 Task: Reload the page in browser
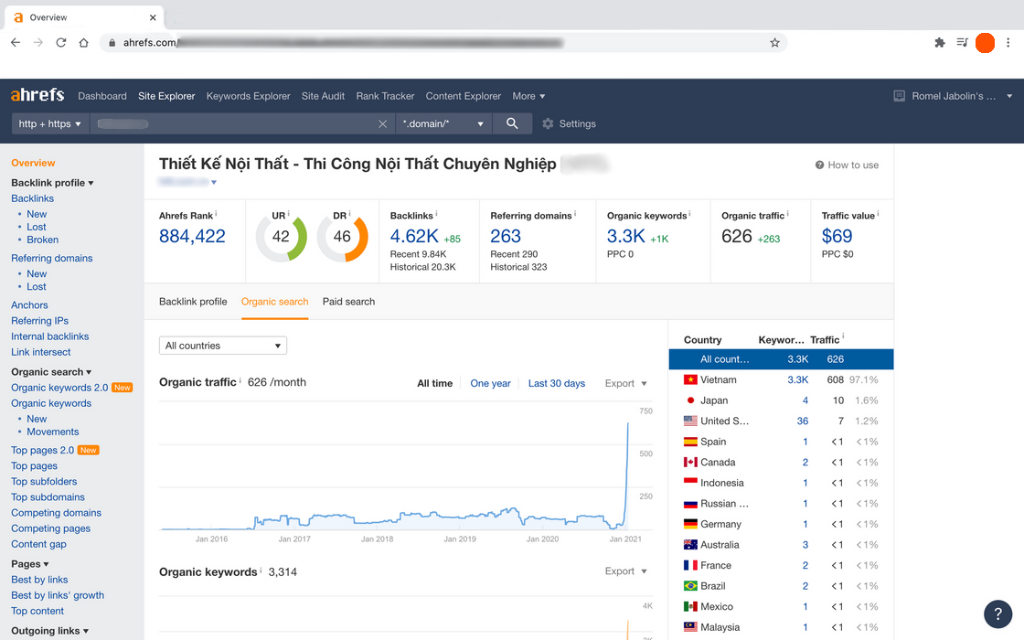tap(61, 43)
